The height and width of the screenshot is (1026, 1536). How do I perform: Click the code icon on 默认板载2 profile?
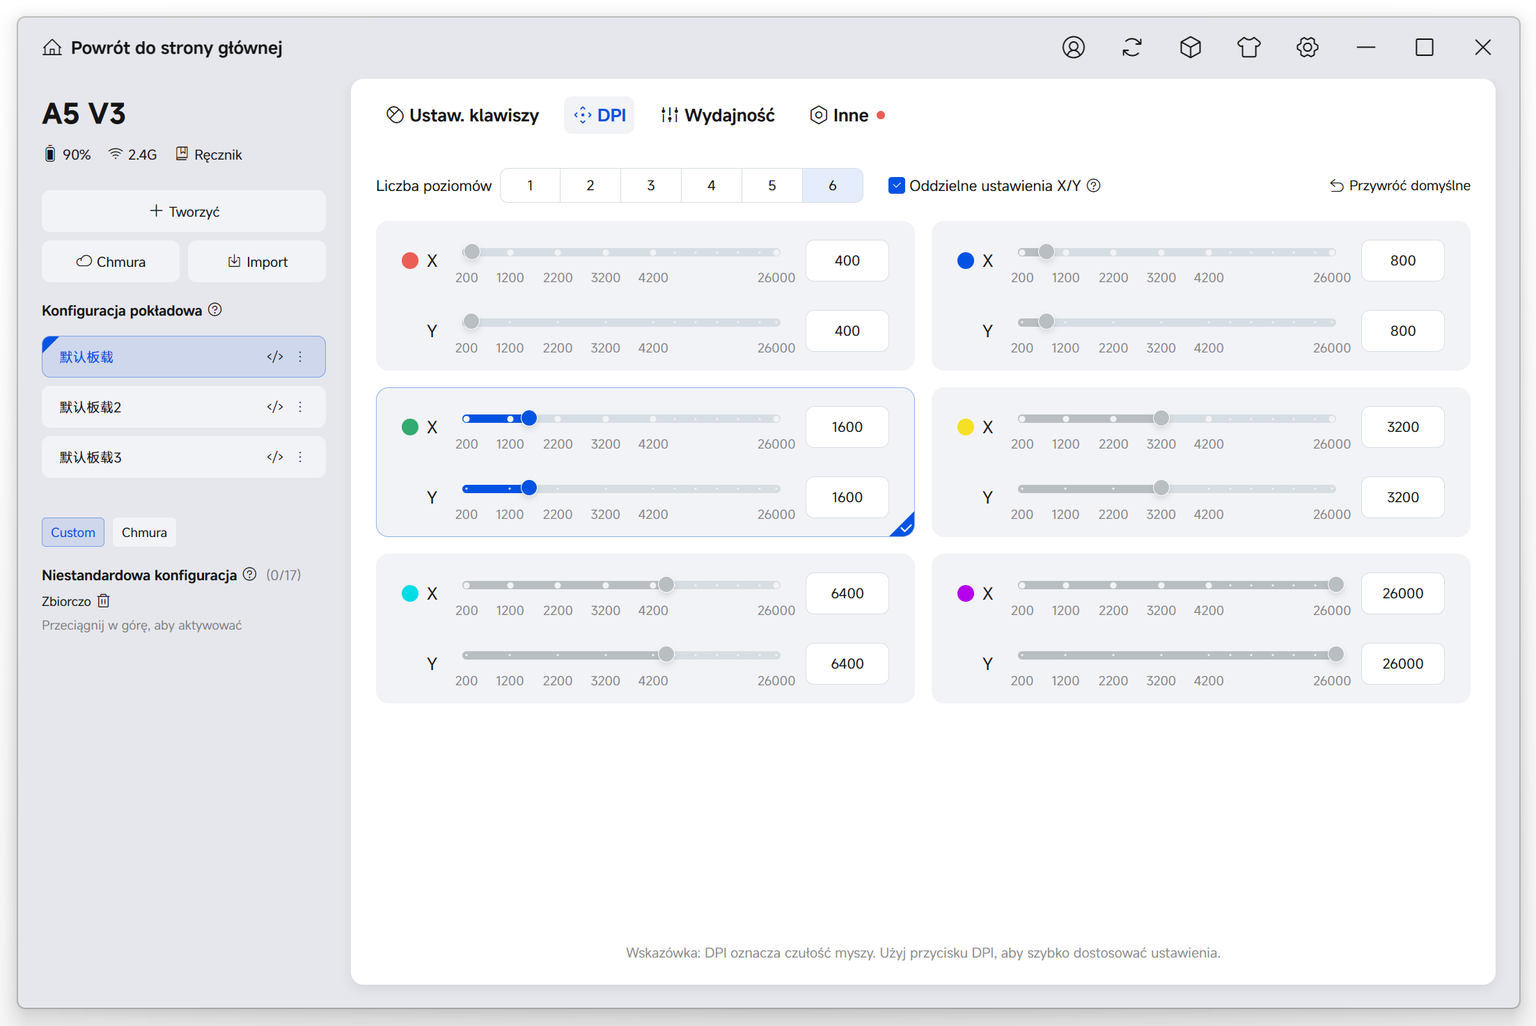(275, 407)
